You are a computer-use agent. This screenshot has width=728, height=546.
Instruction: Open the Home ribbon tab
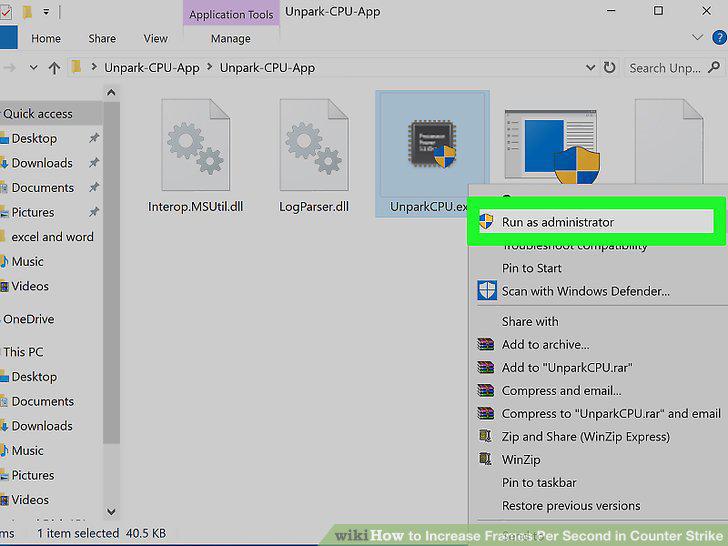46,39
